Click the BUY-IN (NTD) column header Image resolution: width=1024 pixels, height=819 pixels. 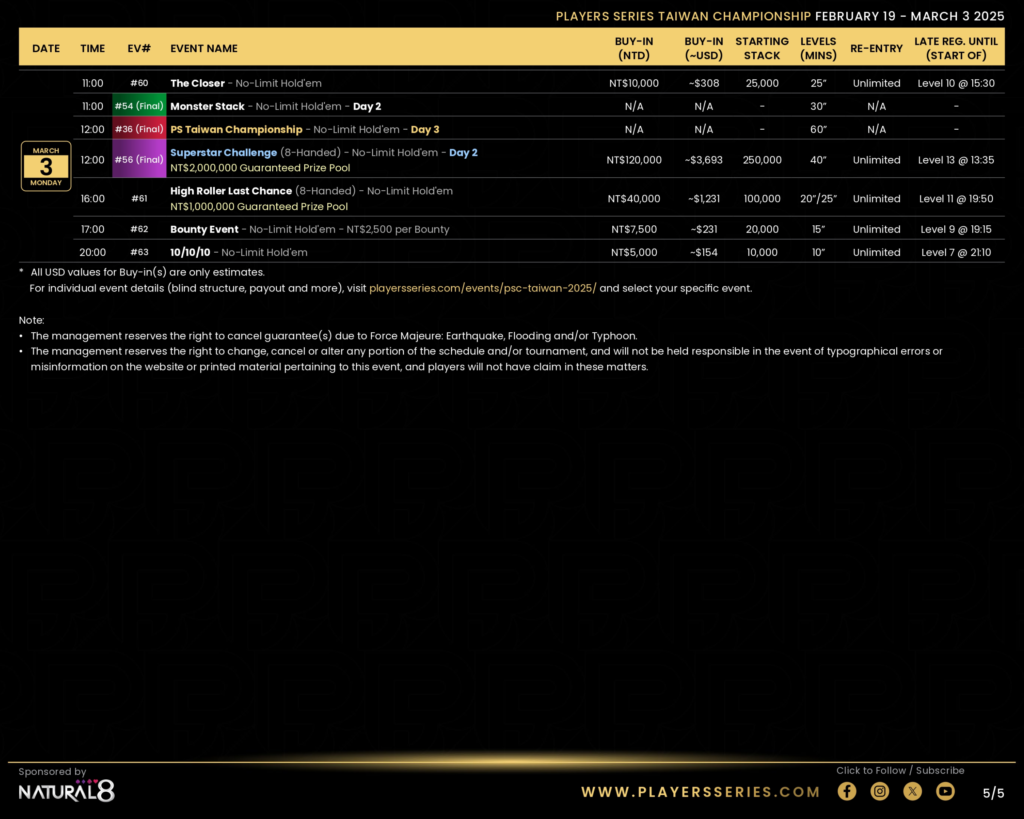[x=634, y=48]
